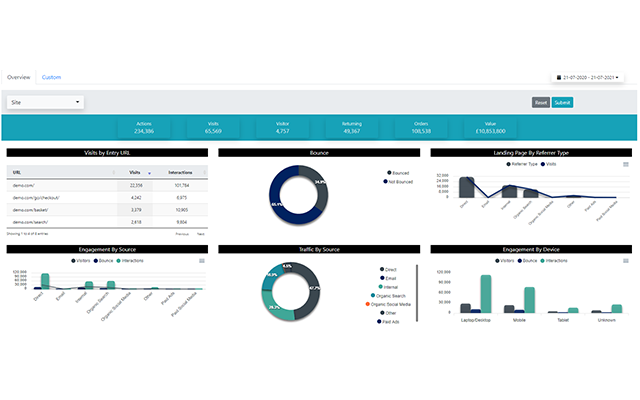Click Laptop/Desktop Interactions bar in device chart
This screenshot has width=640, height=400.
[485, 294]
